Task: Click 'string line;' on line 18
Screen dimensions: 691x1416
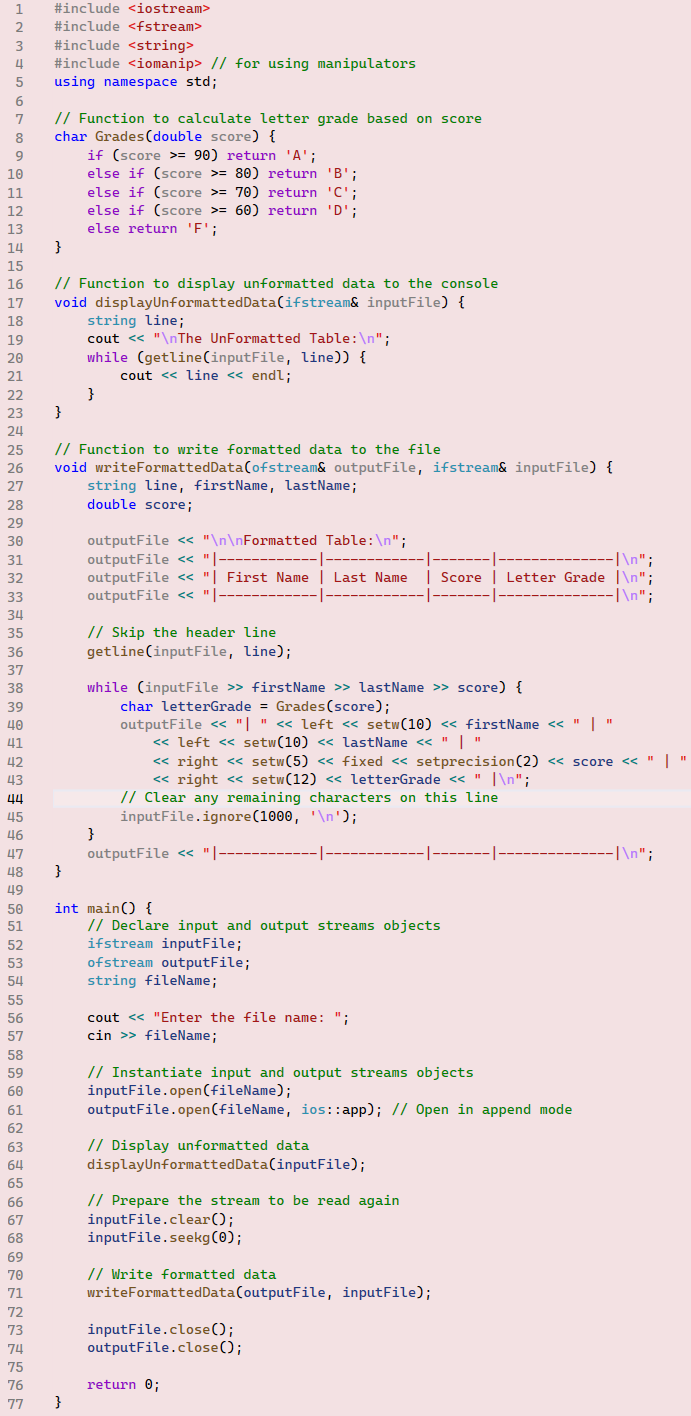Action: click(x=136, y=320)
